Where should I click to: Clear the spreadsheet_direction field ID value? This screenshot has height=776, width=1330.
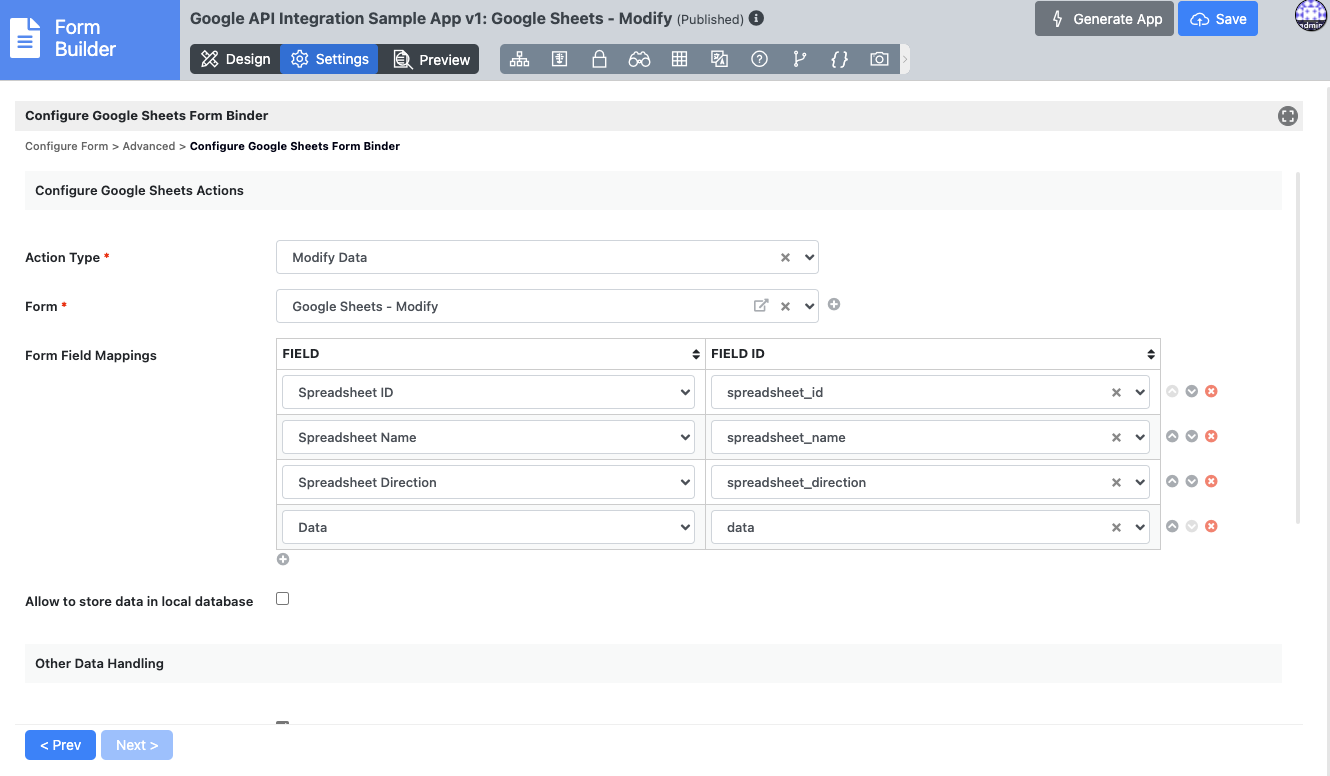(1116, 483)
